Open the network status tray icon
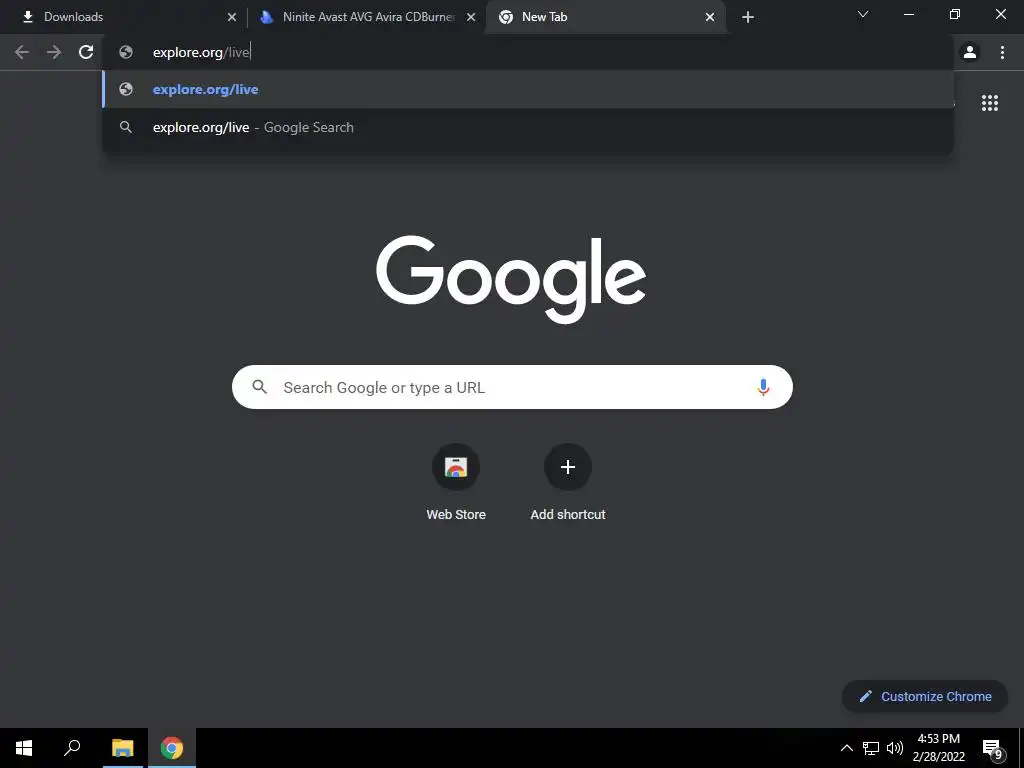Image resolution: width=1024 pixels, height=768 pixels. (x=871, y=748)
